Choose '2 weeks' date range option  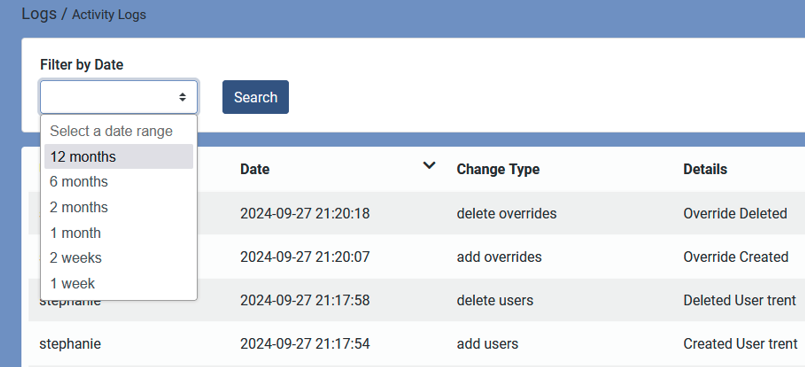click(119, 258)
